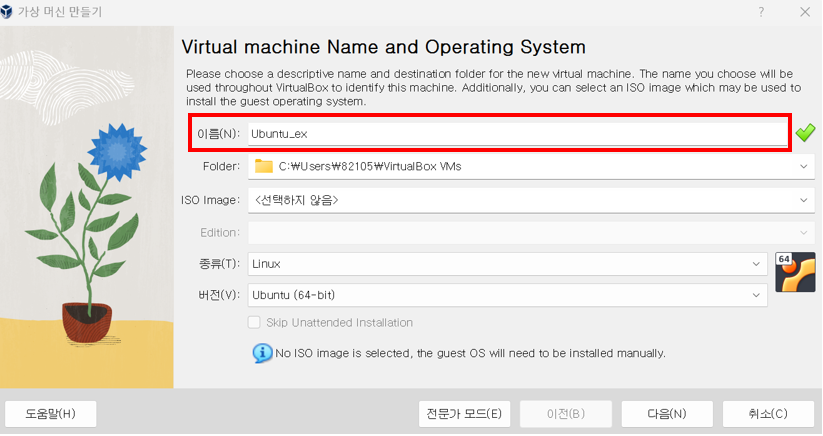Switch to 전문가 모드(E) expert mode
Viewport: 823px width, 436px height.
point(465,414)
